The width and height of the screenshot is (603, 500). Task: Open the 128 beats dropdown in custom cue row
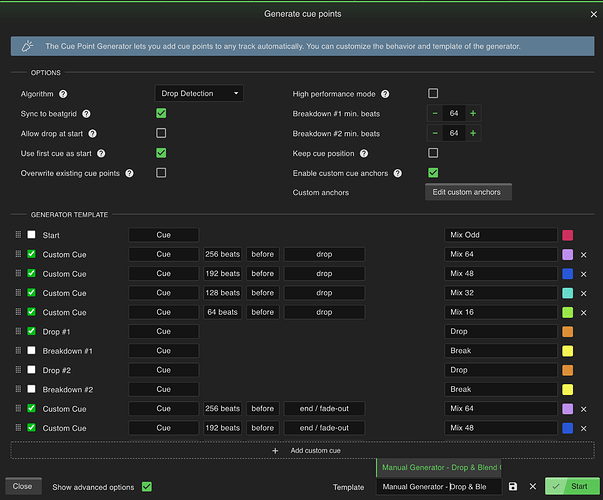[x=223, y=293]
